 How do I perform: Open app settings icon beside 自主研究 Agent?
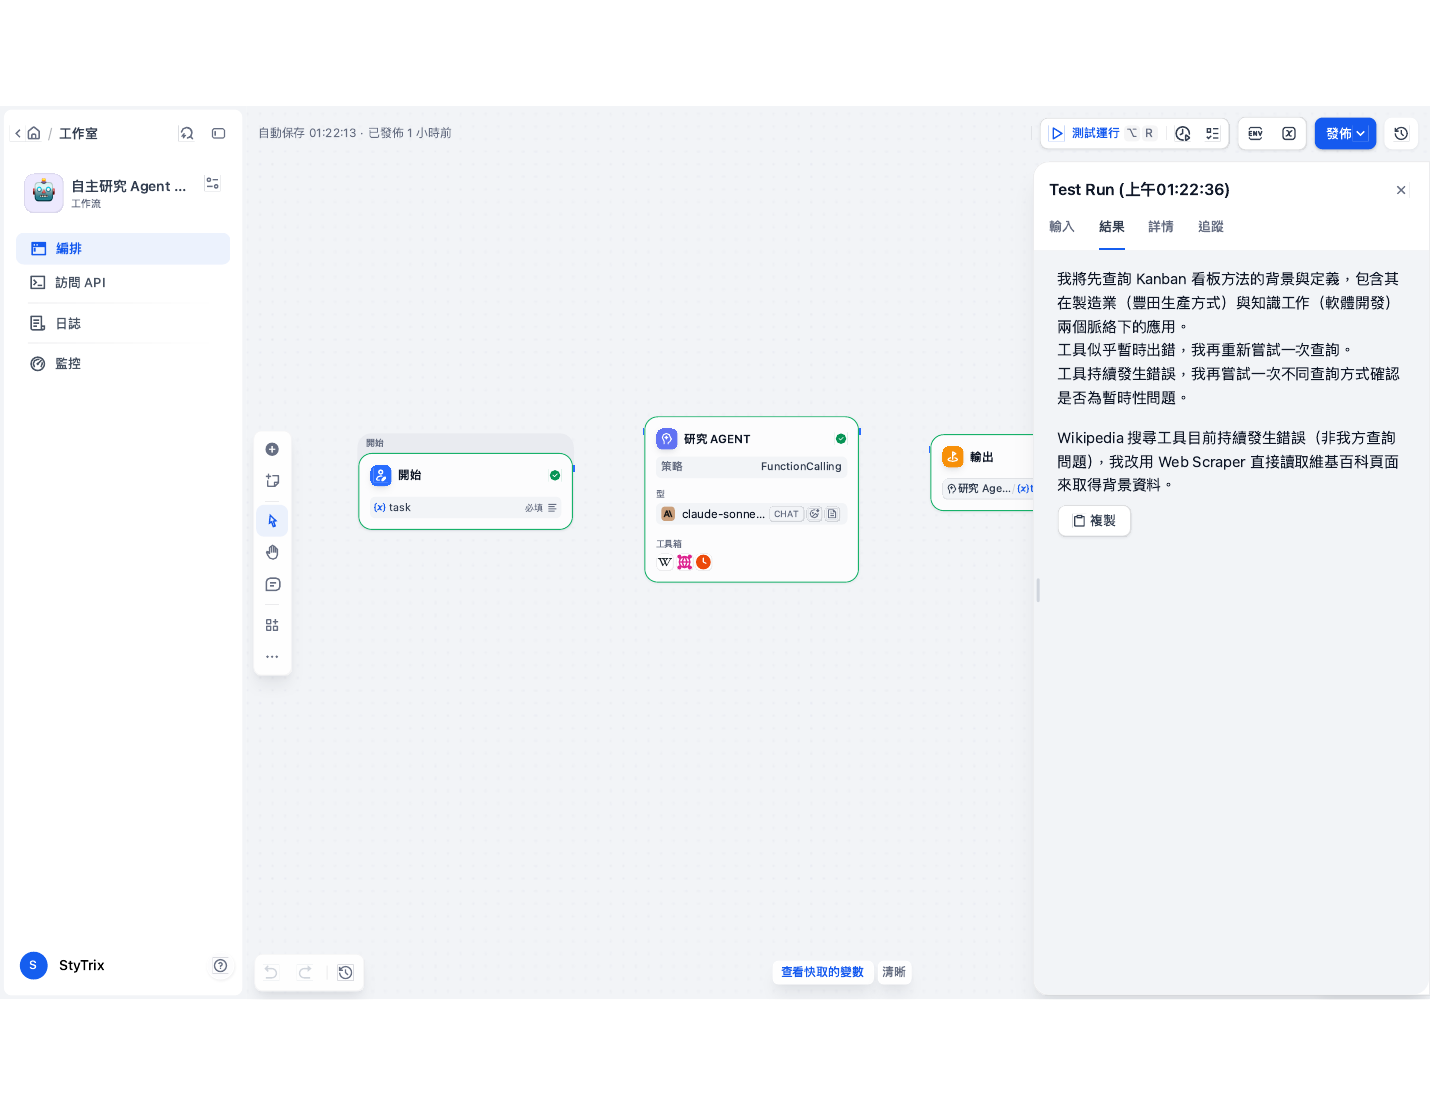(212, 184)
